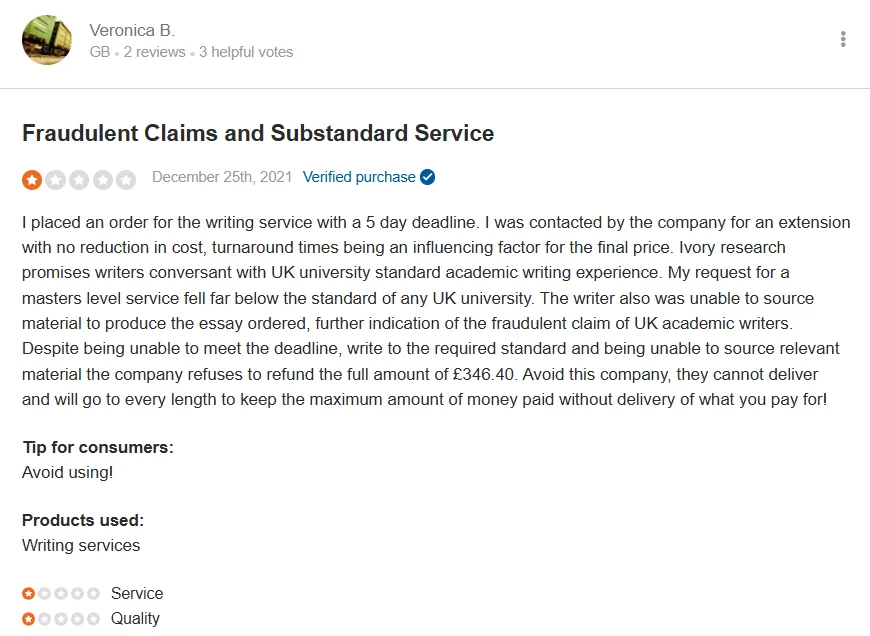
Task: Click the fourth grey star in overall rating
Action: 103,180
